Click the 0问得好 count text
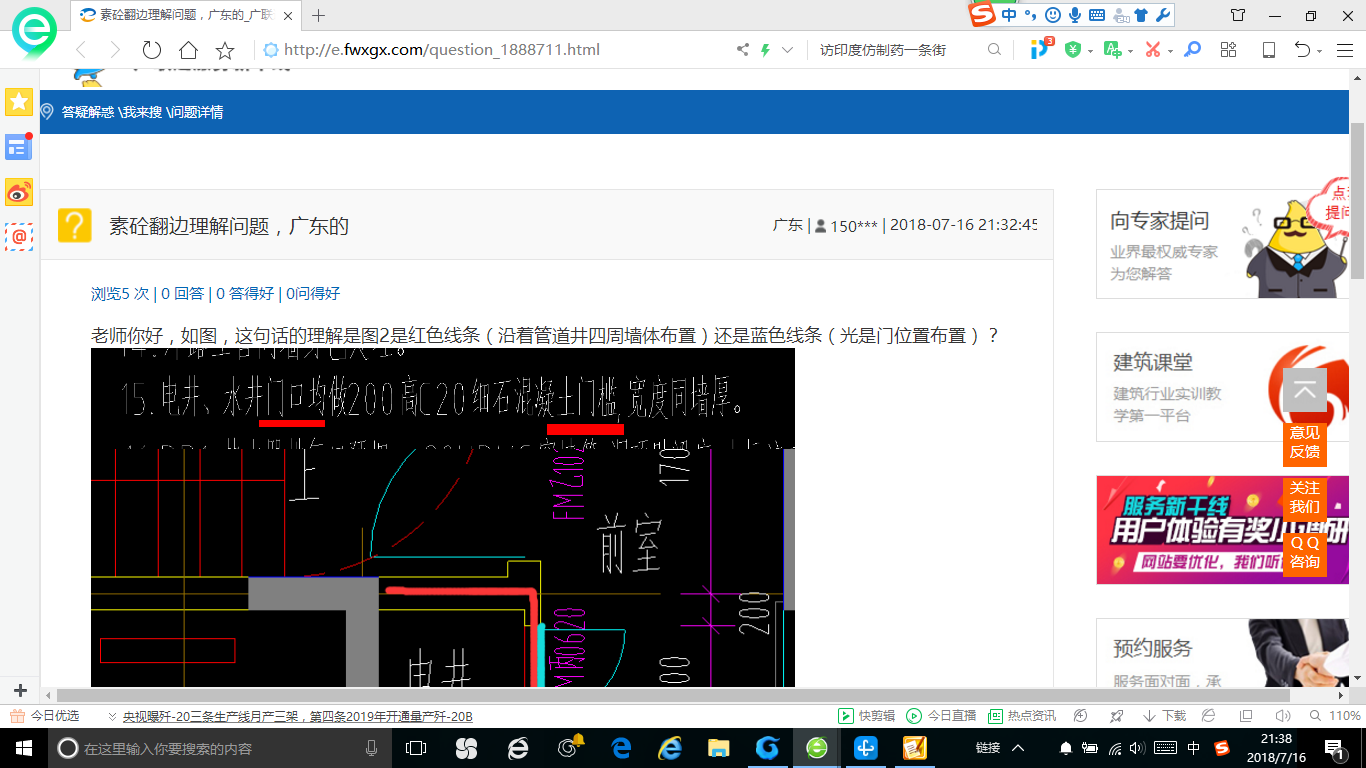This screenshot has width=1366, height=768. pos(313,293)
